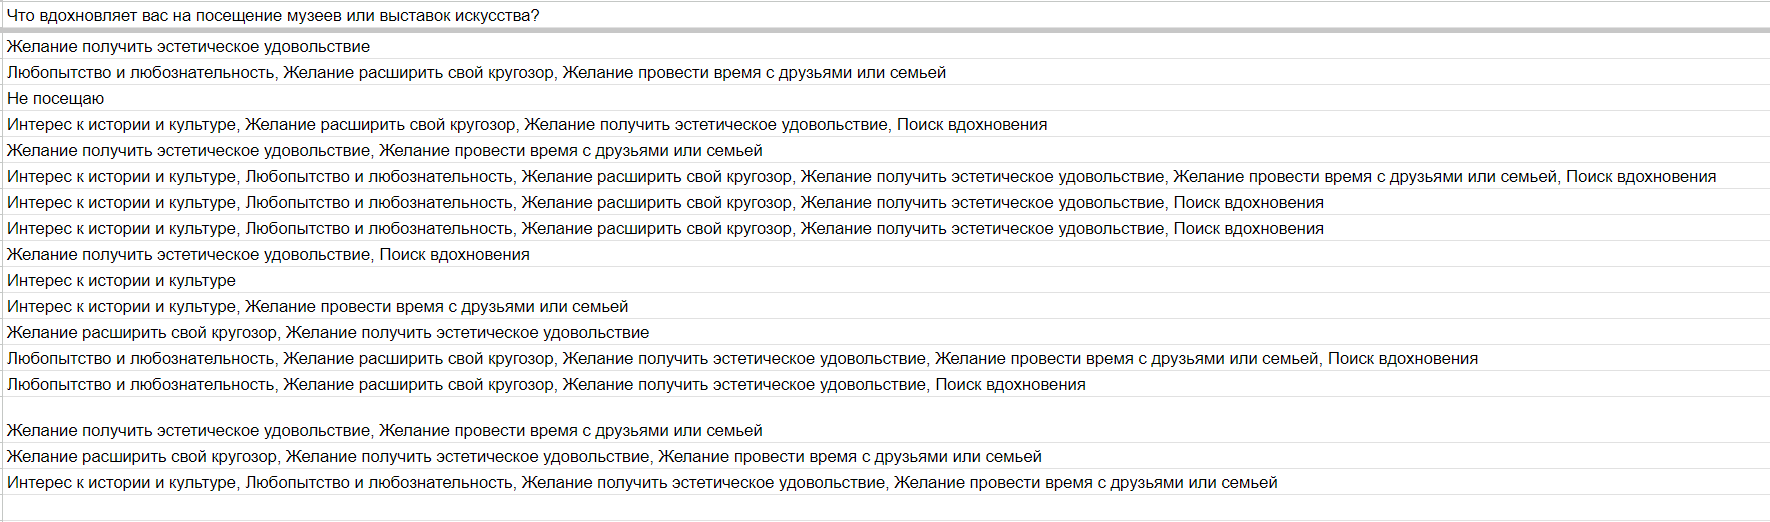Select the header cell about museum inspiration

click(x=885, y=15)
